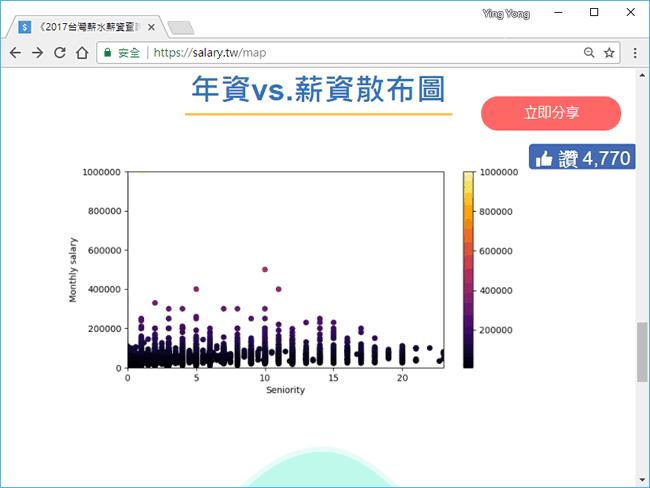Click the 安全 secure label

pos(129,53)
